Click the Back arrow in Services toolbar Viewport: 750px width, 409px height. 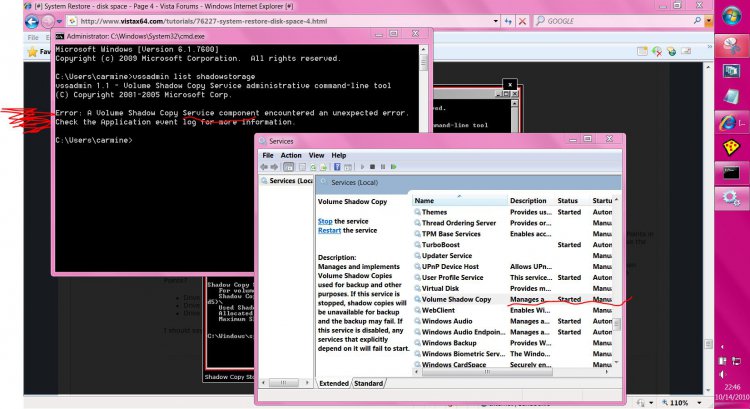[x=264, y=166]
